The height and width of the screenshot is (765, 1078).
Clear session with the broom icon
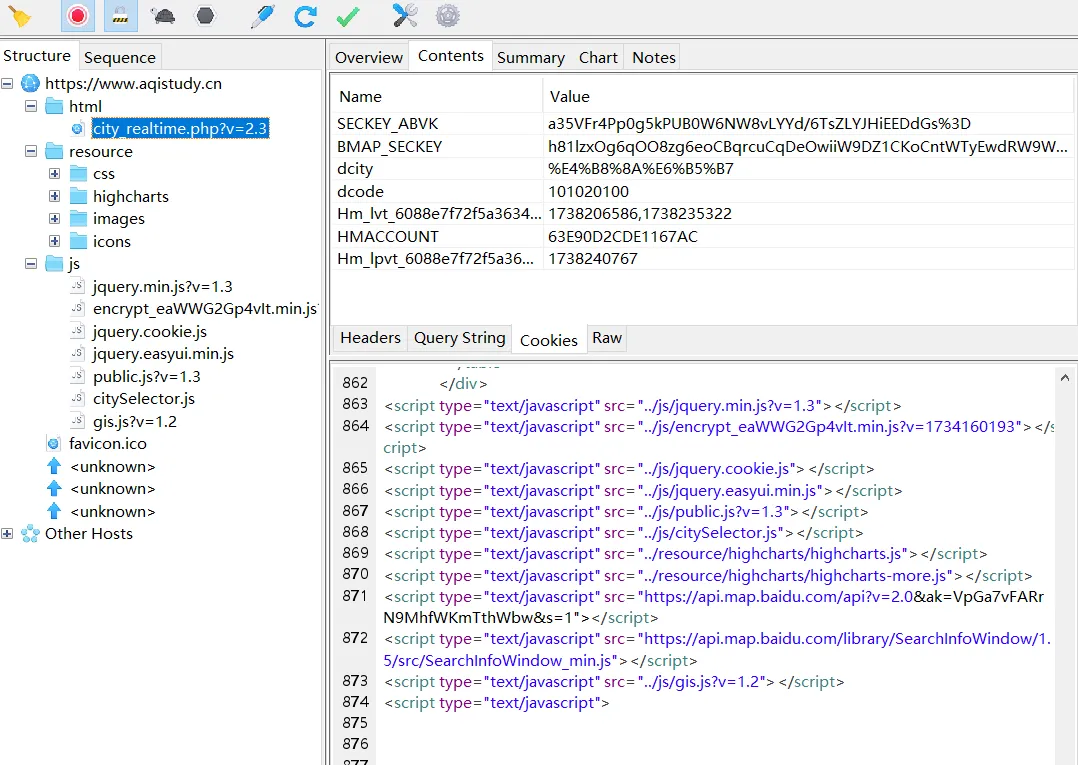point(19,16)
